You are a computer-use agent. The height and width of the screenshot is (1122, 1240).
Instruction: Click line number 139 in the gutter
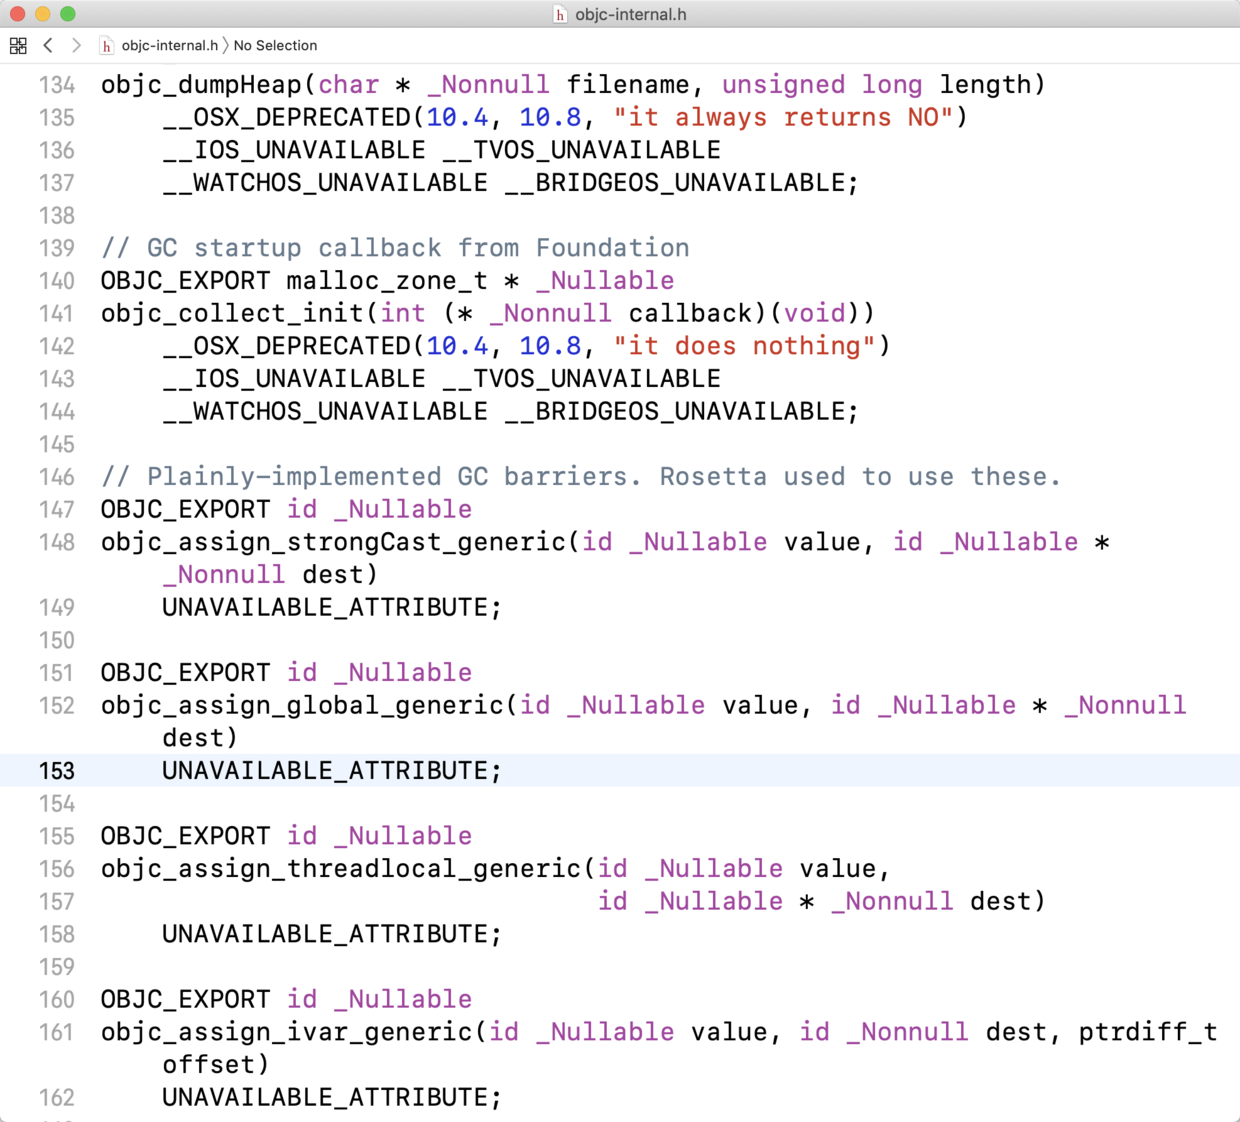pos(57,248)
